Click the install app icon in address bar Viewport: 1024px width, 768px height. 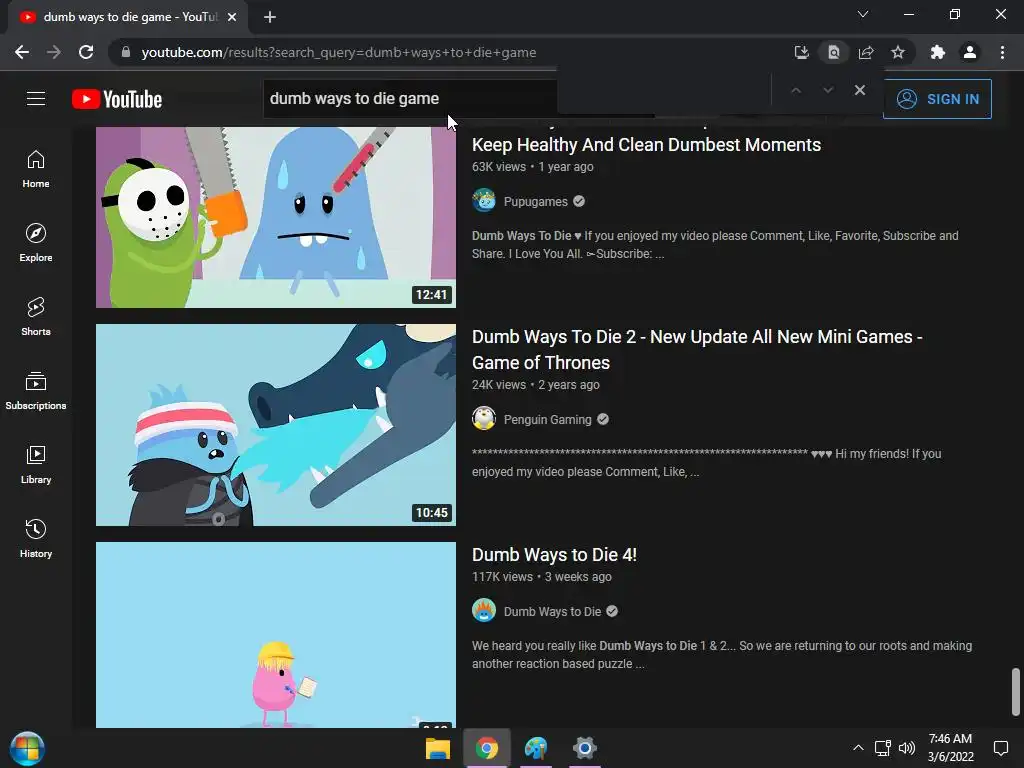[801, 52]
